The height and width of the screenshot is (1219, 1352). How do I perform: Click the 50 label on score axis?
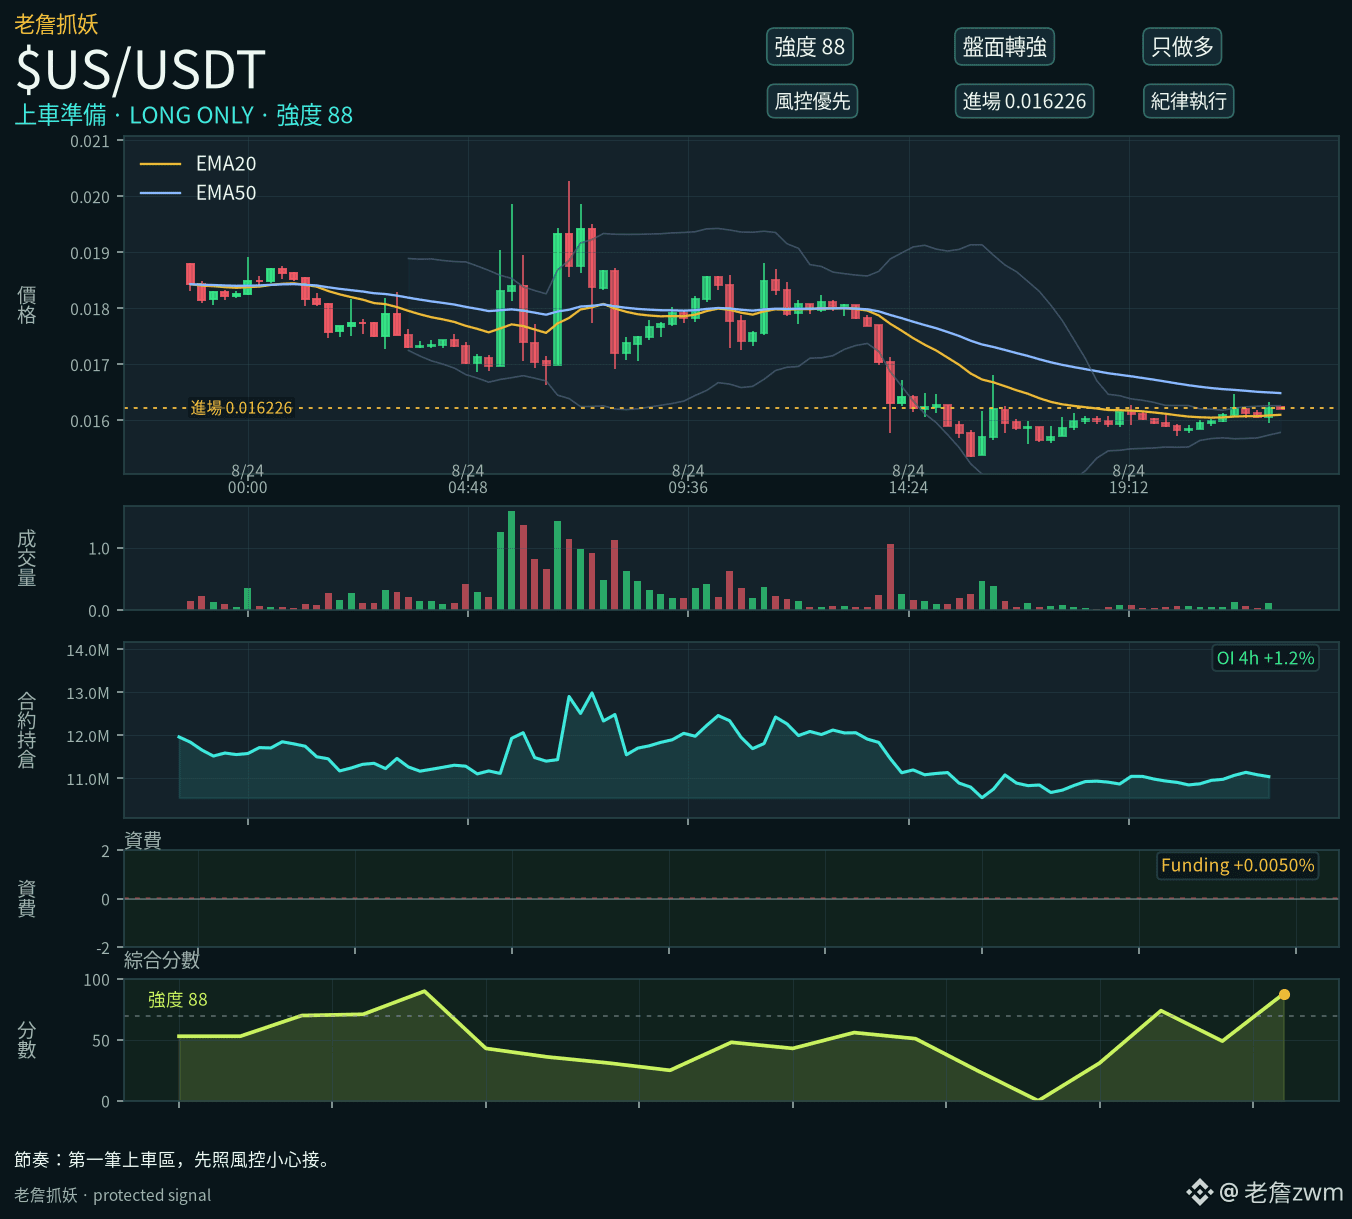click(101, 1041)
